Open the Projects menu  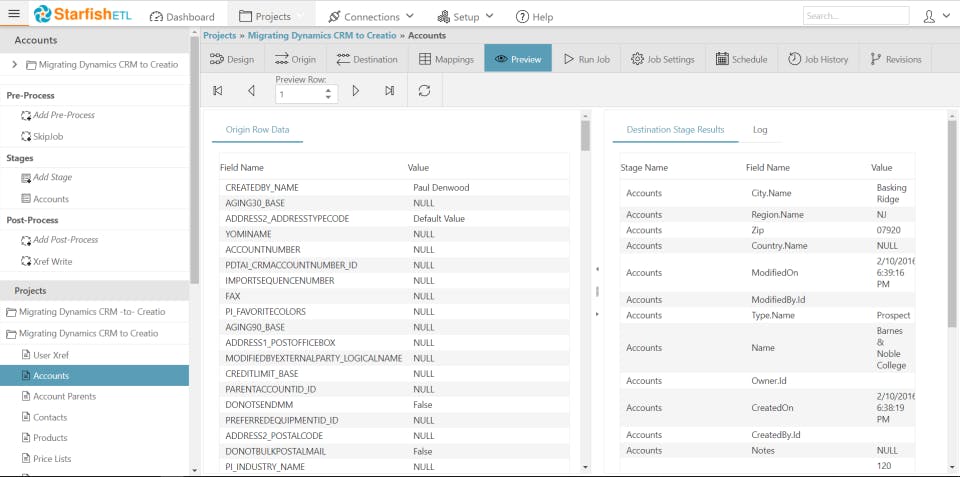(x=271, y=17)
